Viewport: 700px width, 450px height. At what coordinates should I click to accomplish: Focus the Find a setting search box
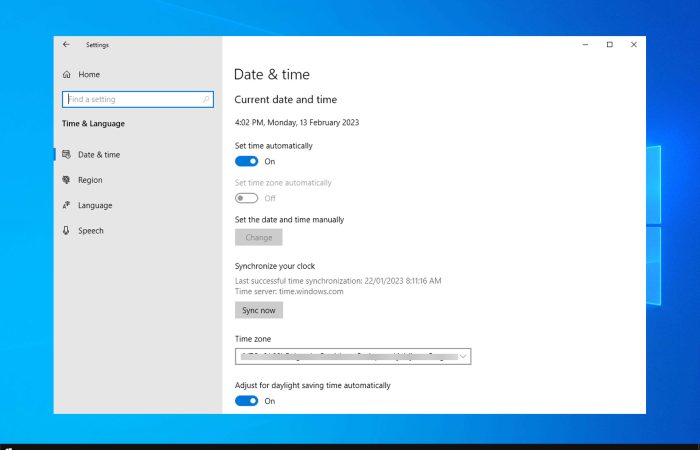138,99
